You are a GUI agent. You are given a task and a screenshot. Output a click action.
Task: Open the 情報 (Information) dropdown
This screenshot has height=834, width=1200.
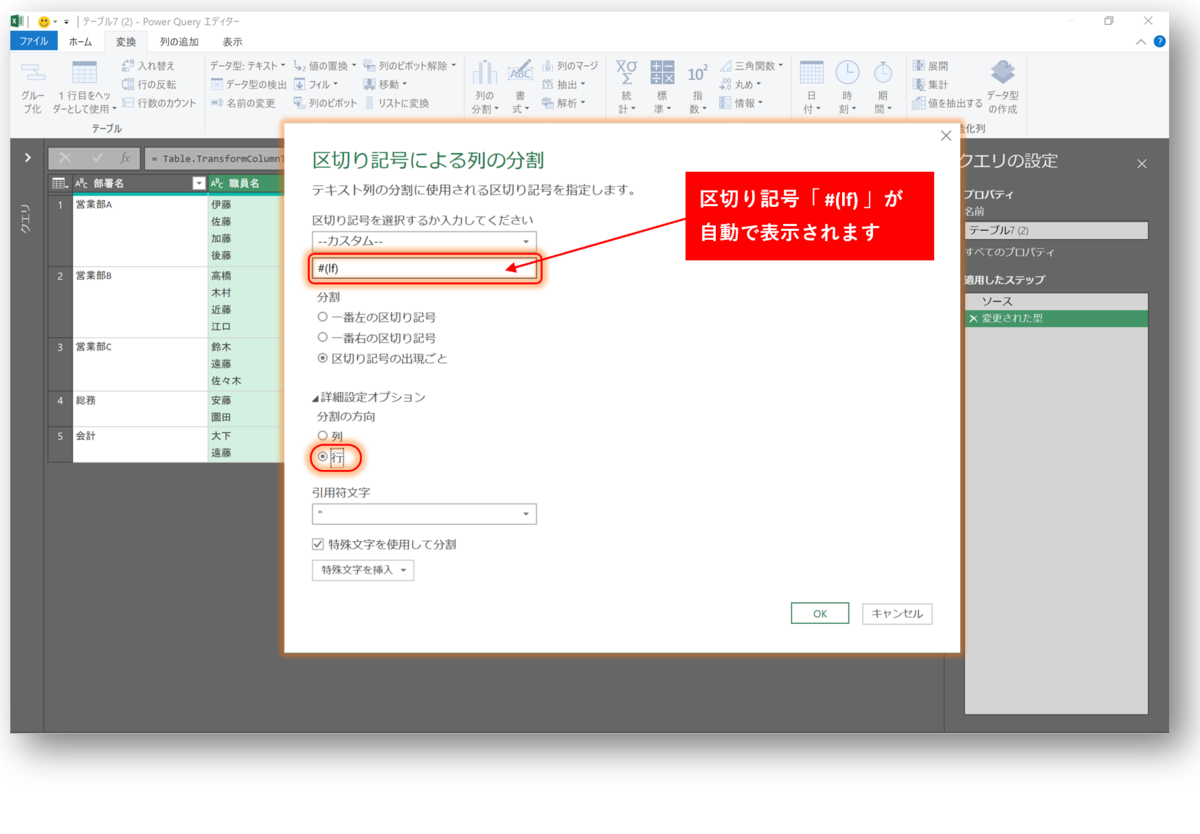[741, 102]
